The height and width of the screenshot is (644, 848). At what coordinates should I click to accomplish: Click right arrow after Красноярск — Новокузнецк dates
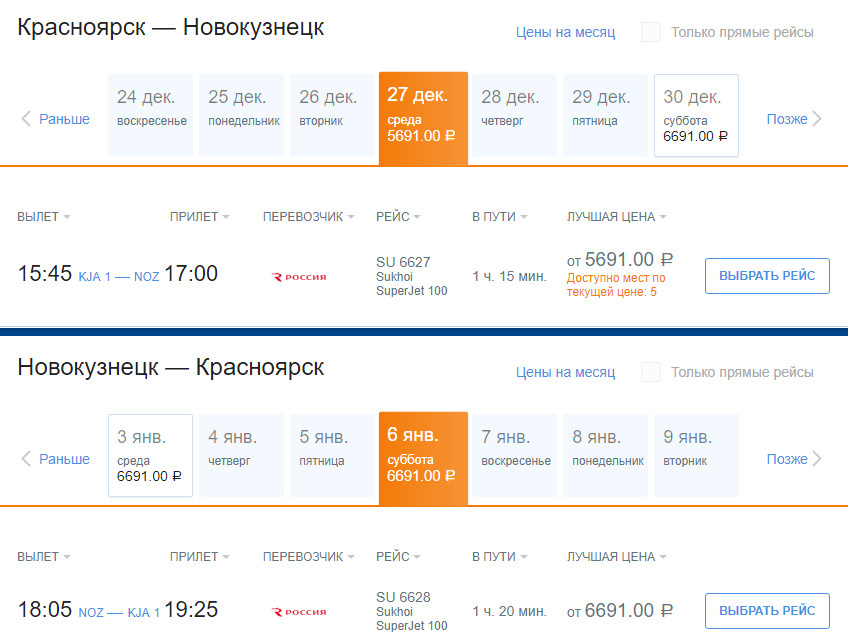click(x=817, y=119)
